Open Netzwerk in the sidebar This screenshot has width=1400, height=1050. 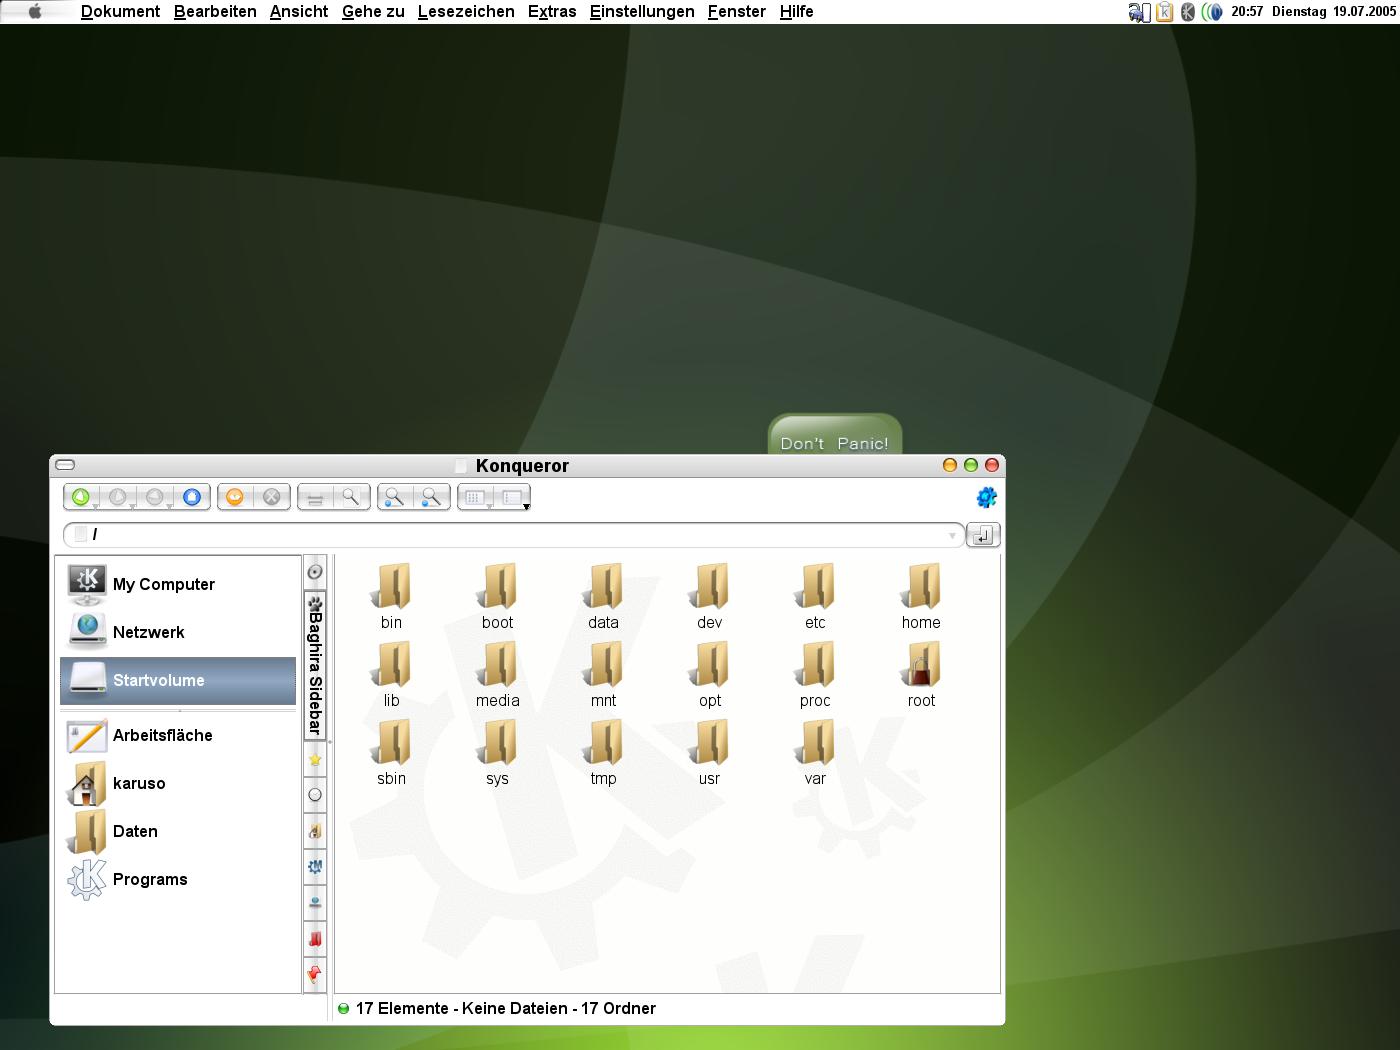coord(178,632)
